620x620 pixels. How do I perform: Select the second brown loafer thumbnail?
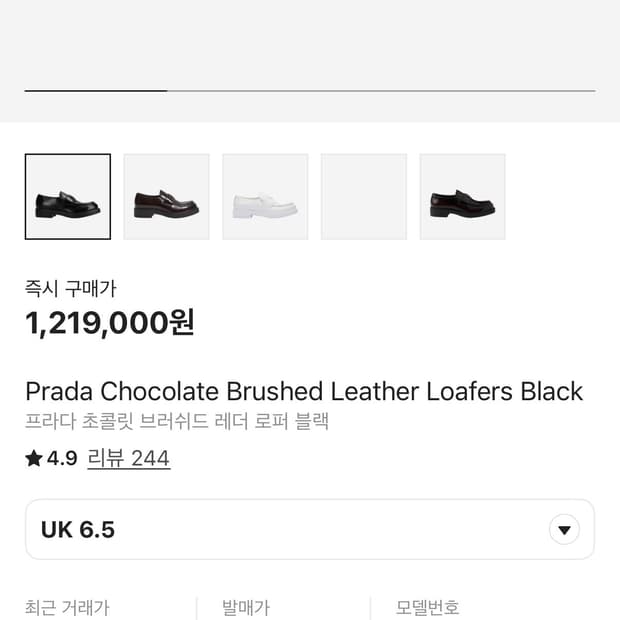(x=166, y=197)
